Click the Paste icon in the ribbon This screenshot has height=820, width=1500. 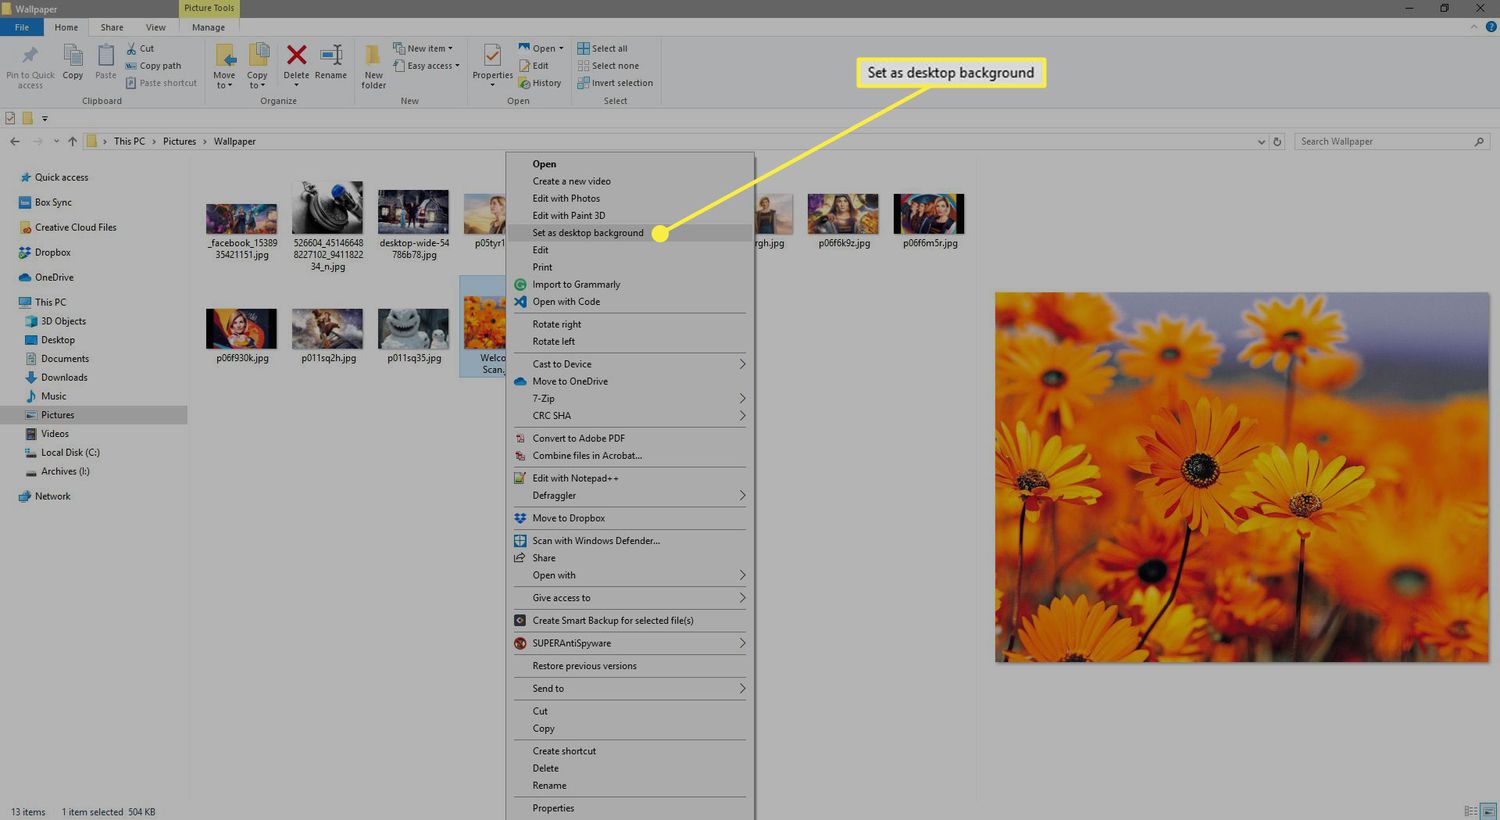(106, 55)
